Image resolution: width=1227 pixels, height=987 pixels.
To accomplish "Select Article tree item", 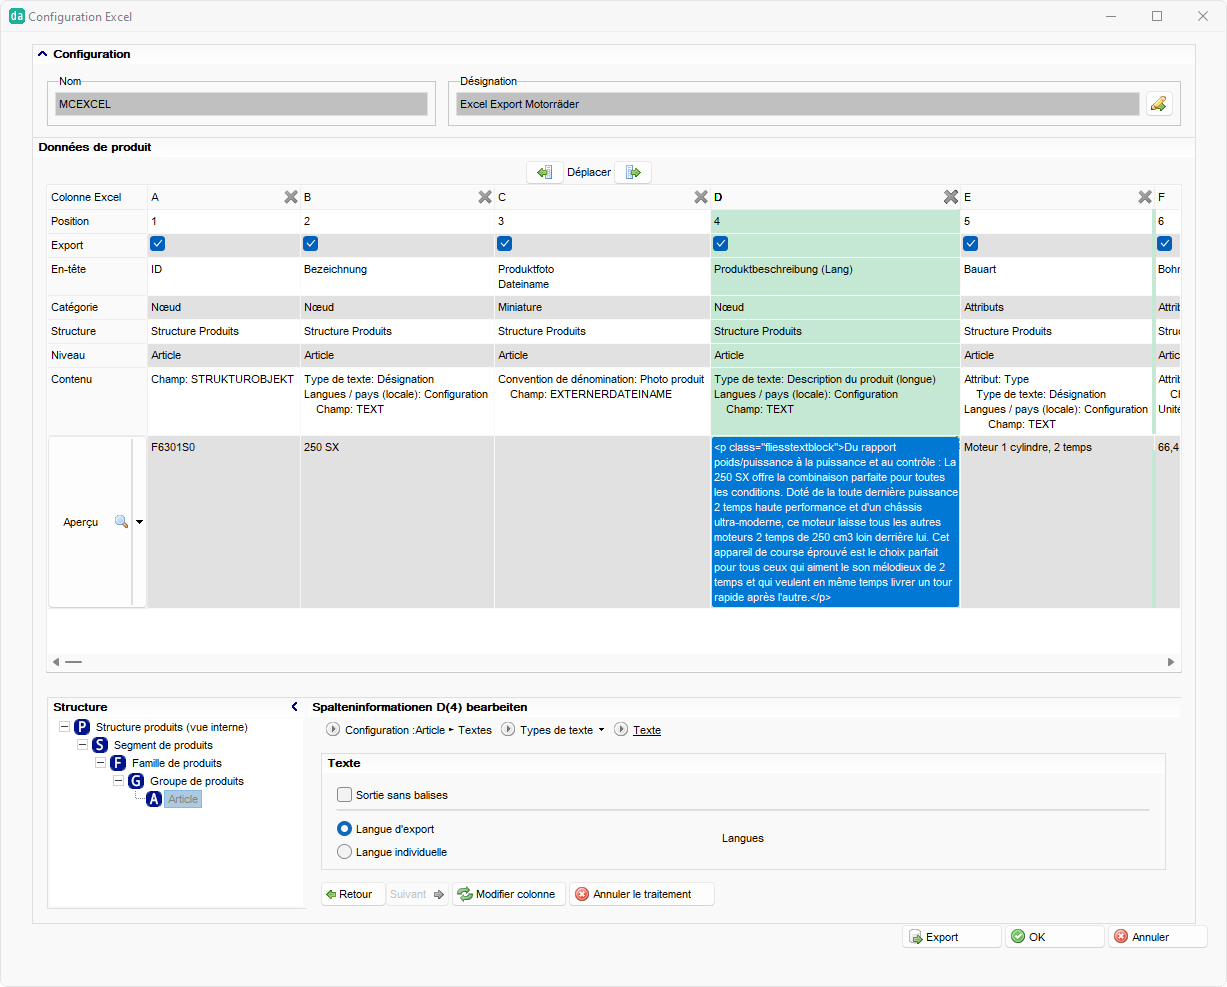I will pos(183,799).
